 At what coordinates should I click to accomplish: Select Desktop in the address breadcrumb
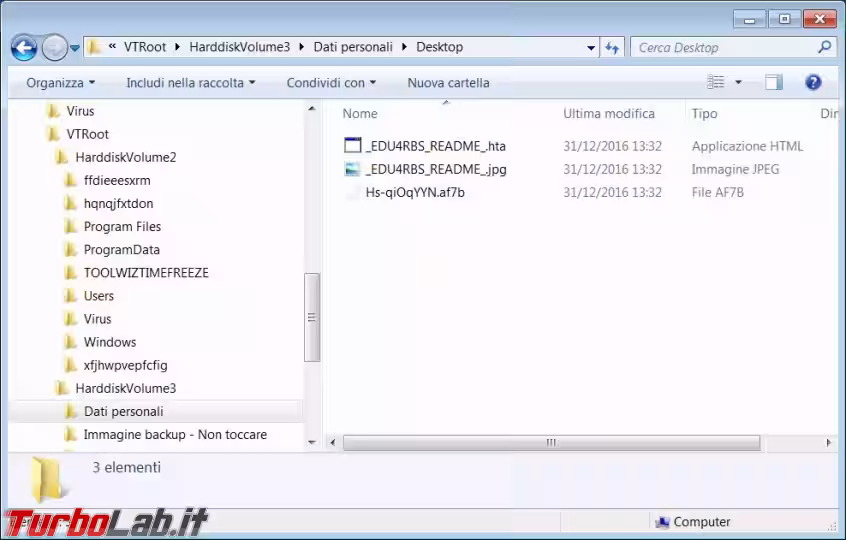pyautogui.click(x=439, y=47)
